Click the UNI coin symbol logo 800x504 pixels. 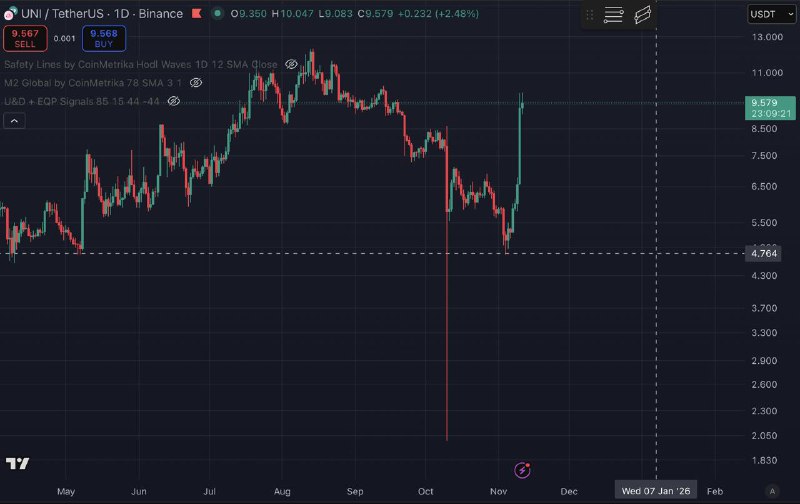[x=9, y=14]
